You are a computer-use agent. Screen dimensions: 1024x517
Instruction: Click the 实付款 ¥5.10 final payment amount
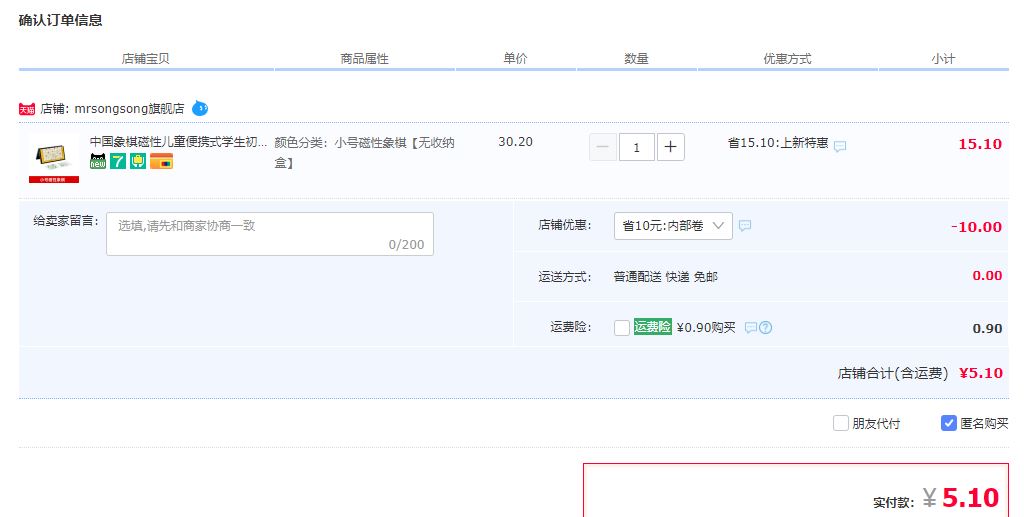961,498
